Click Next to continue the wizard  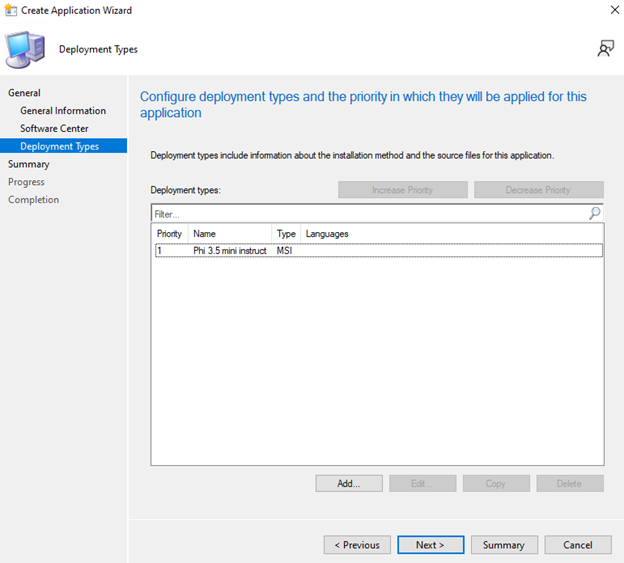pos(430,545)
